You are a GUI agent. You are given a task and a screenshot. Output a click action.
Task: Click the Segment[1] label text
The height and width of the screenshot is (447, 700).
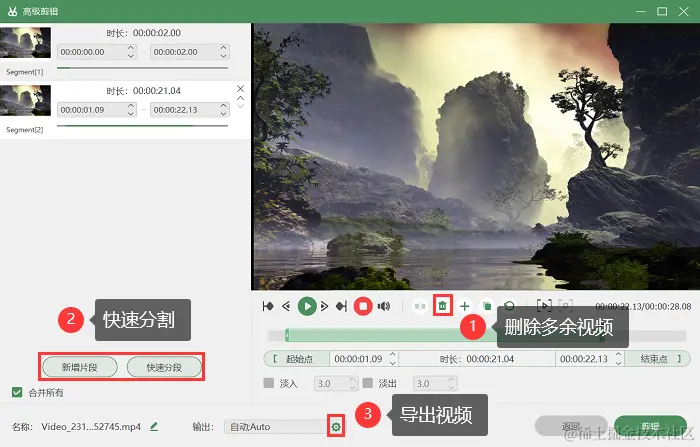pos(25,72)
